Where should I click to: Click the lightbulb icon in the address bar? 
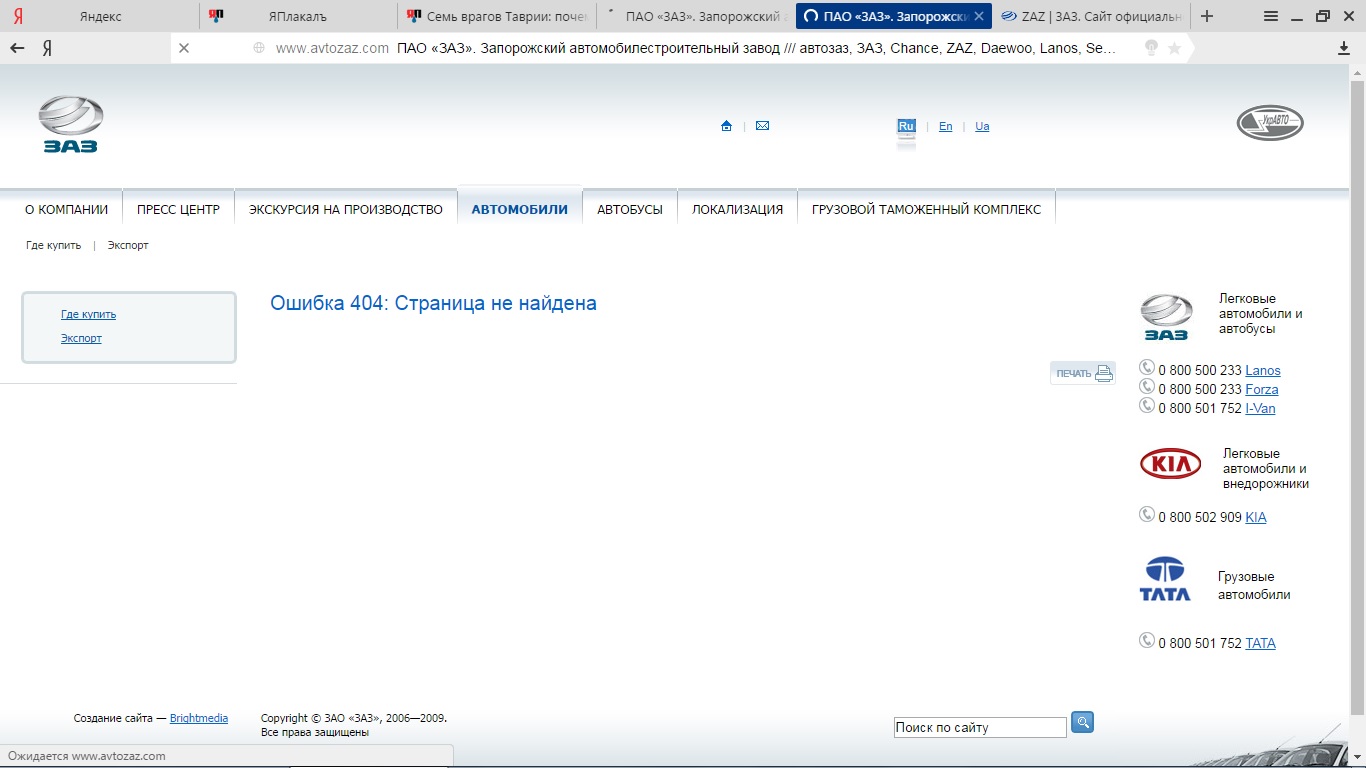(1151, 48)
